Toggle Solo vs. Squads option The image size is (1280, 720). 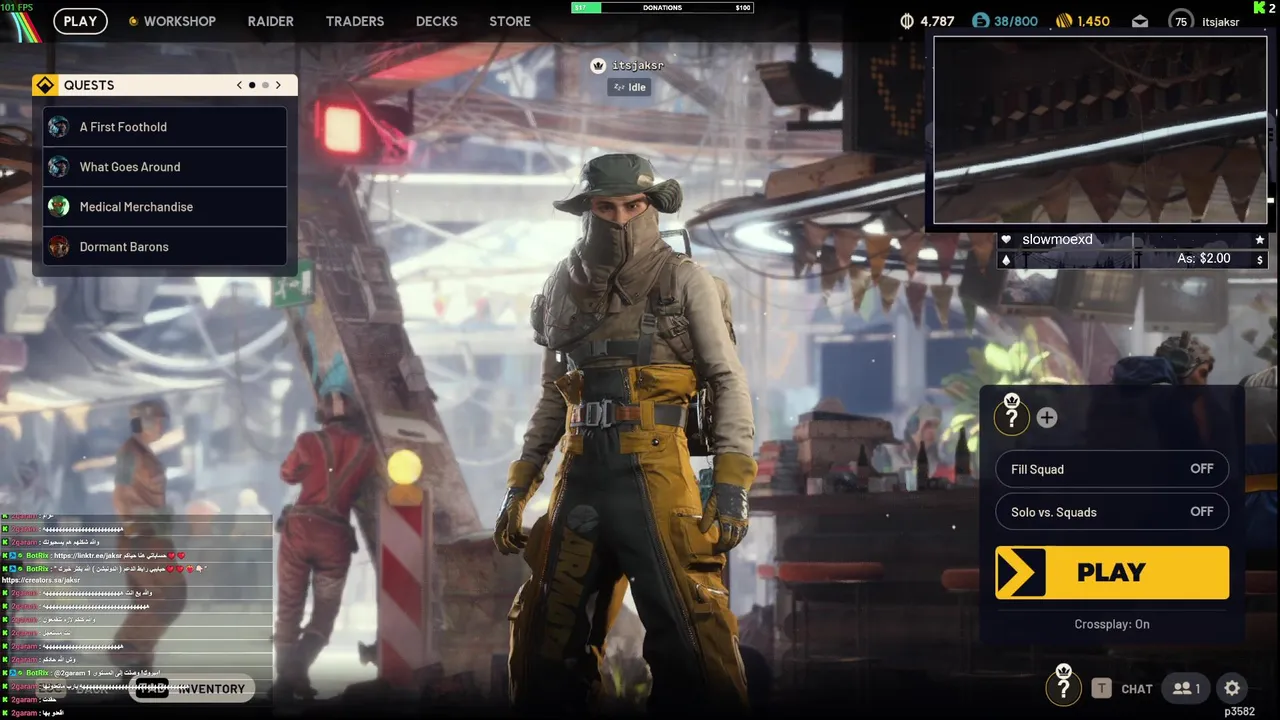(x=1112, y=512)
